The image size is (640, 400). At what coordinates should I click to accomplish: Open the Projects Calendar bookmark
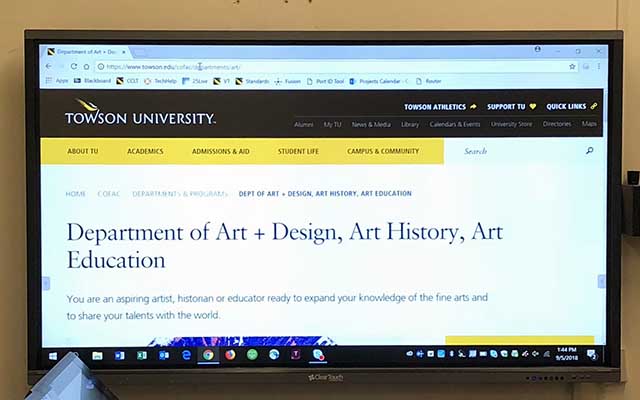click(378, 81)
